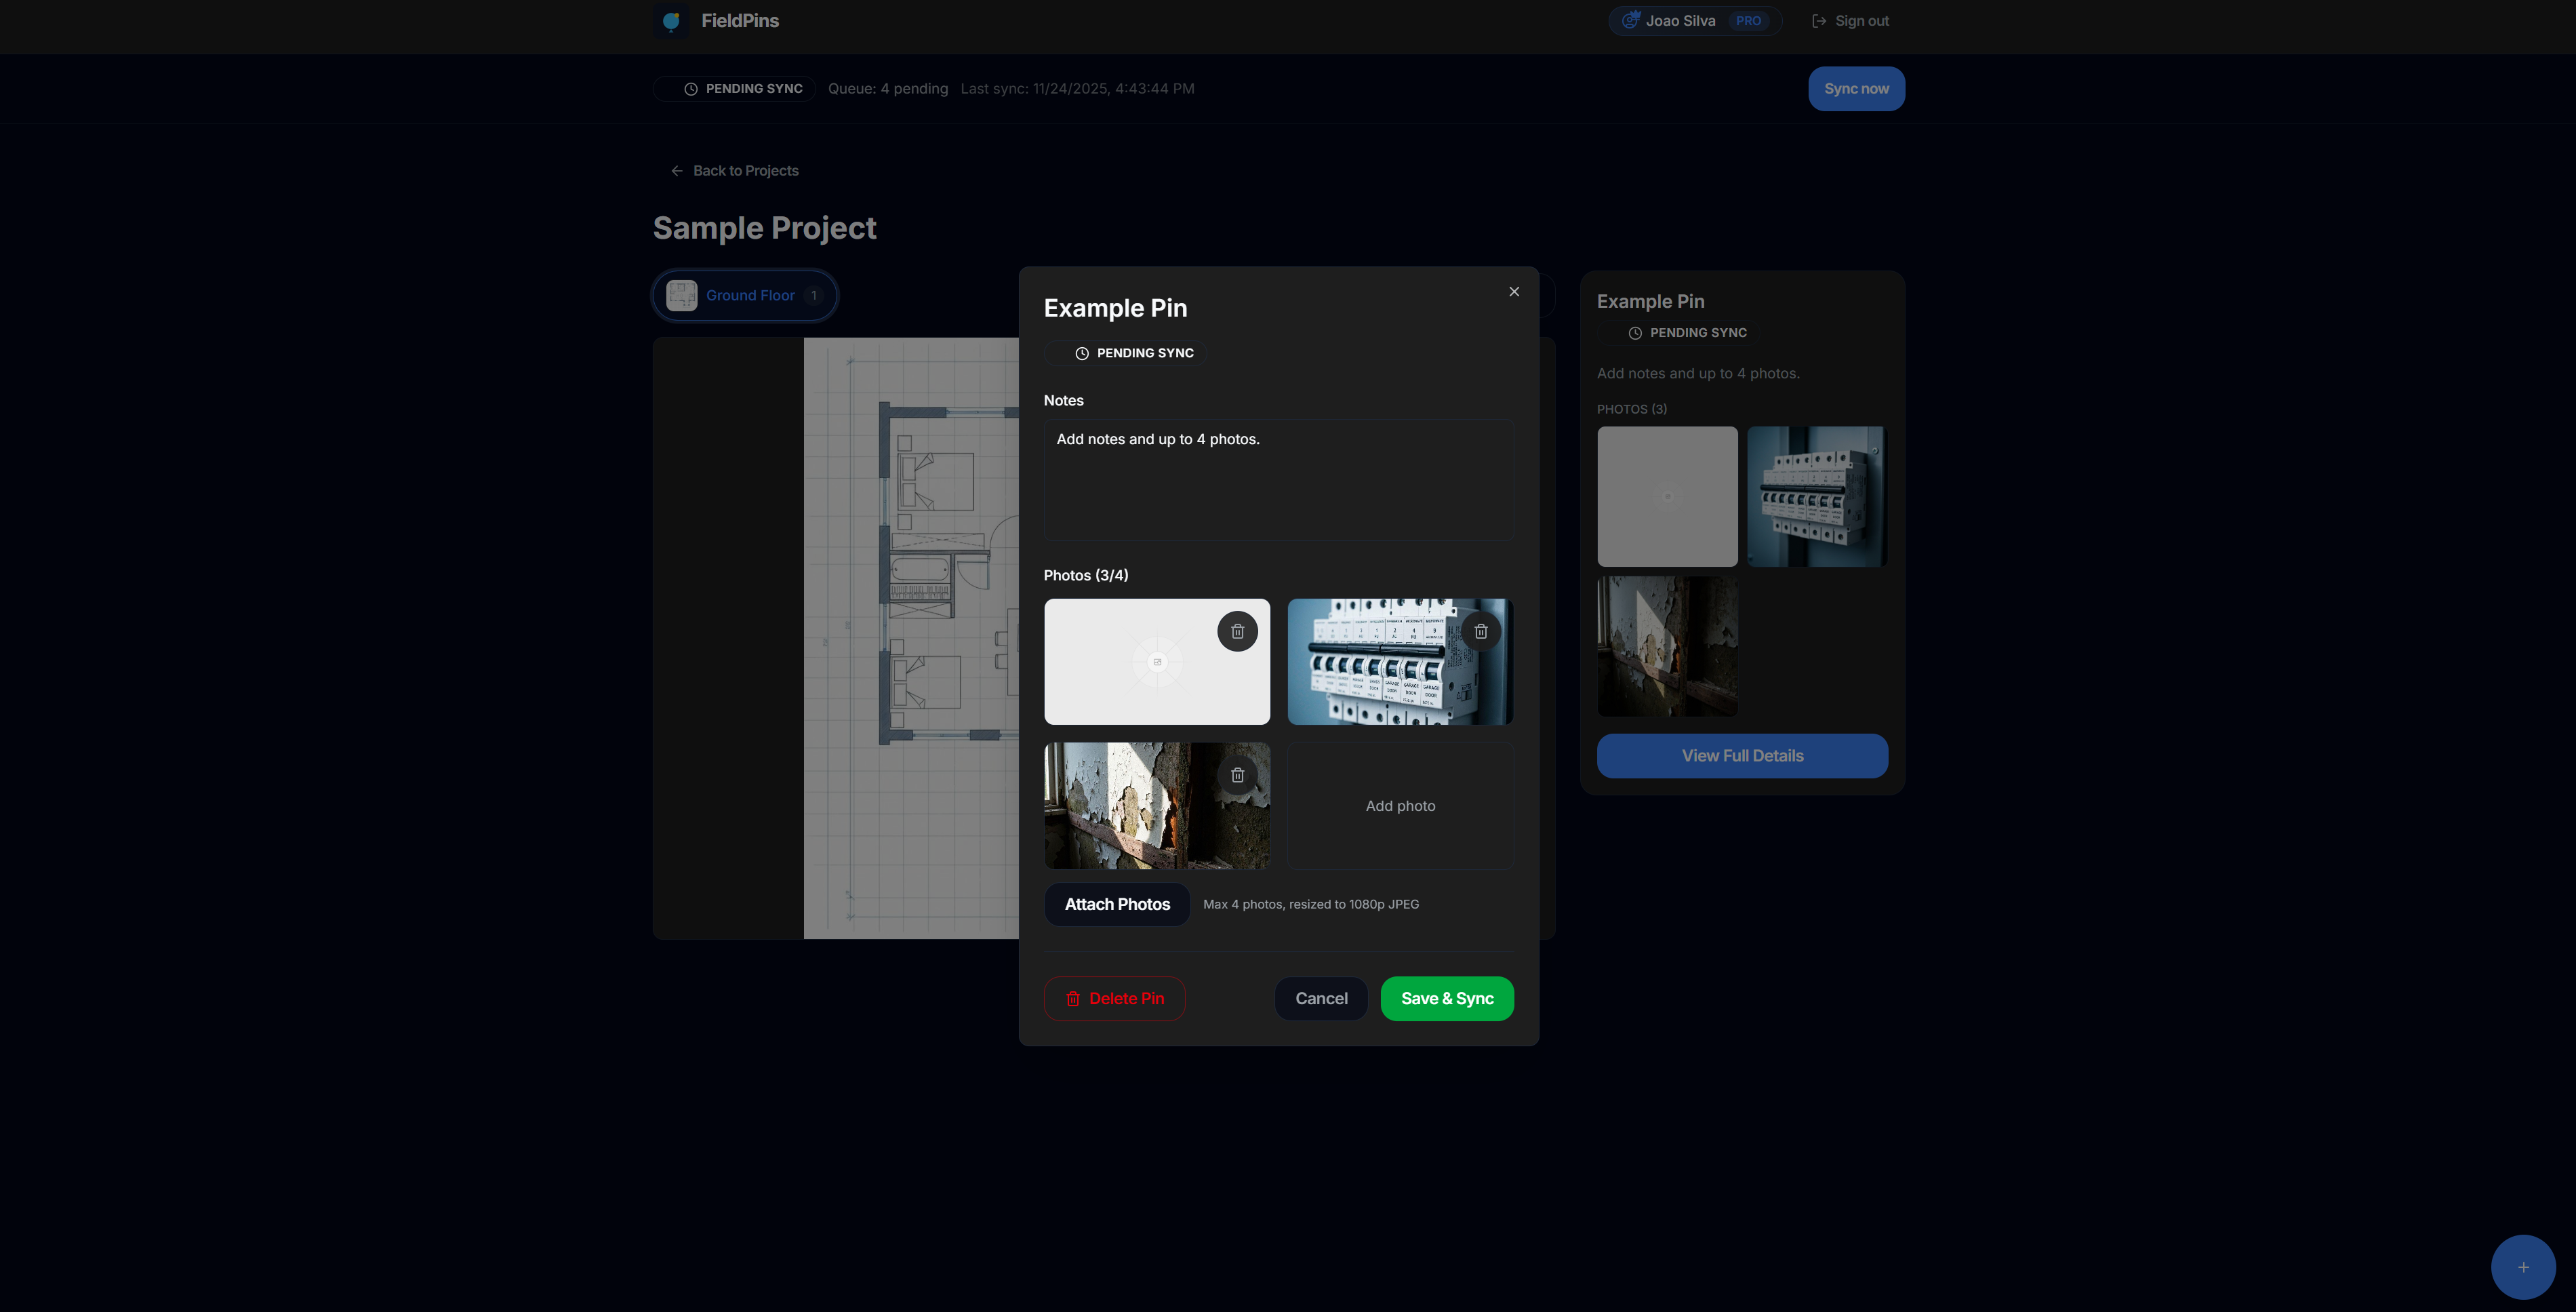Click the Sync now button
This screenshot has height=1312, width=2576.
[1855, 88]
